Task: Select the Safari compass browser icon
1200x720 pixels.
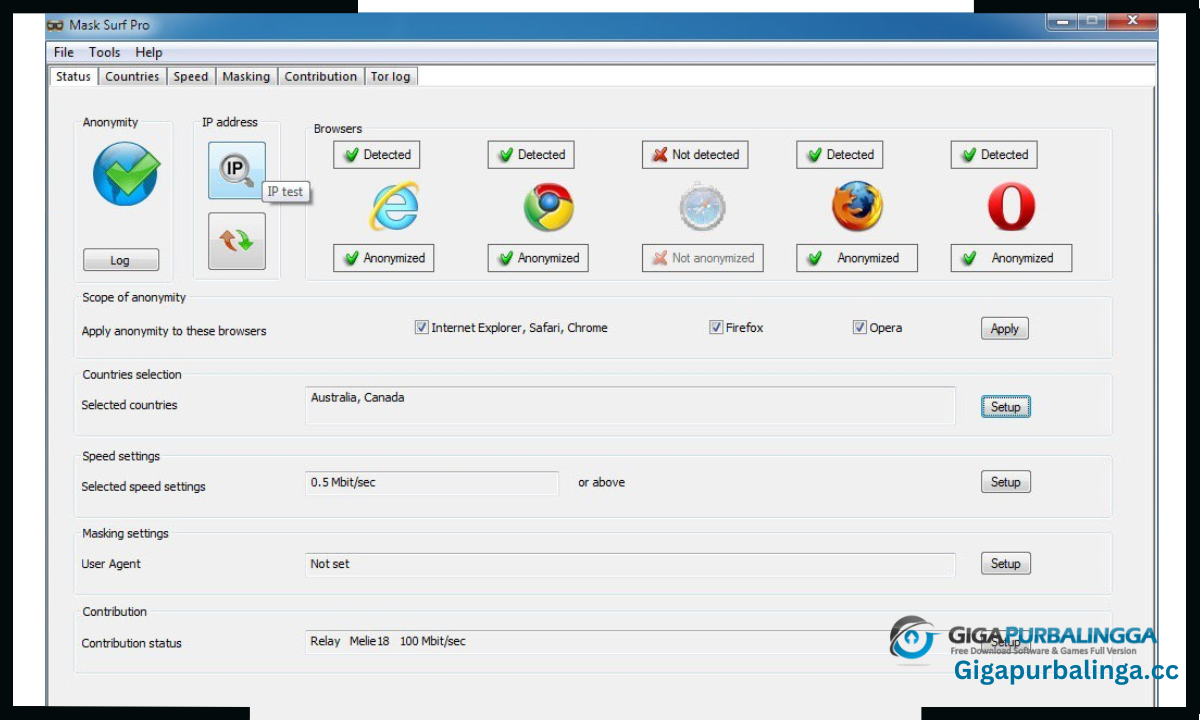Action: (702, 207)
